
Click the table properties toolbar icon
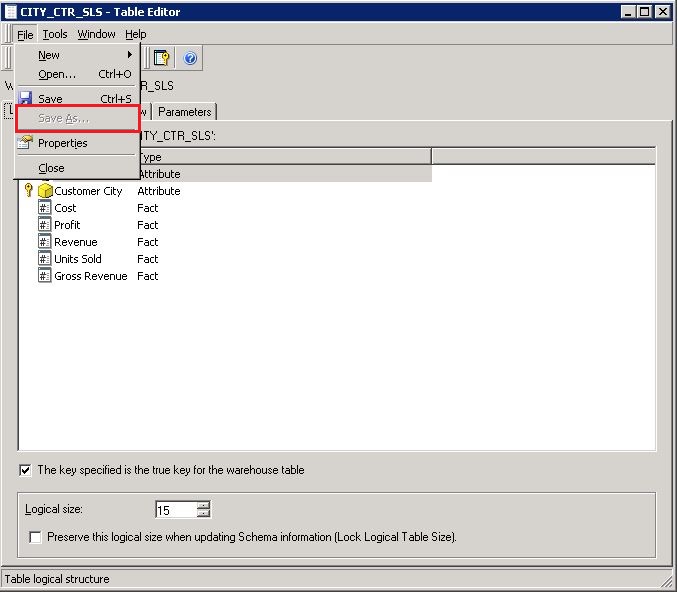click(x=161, y=57)
